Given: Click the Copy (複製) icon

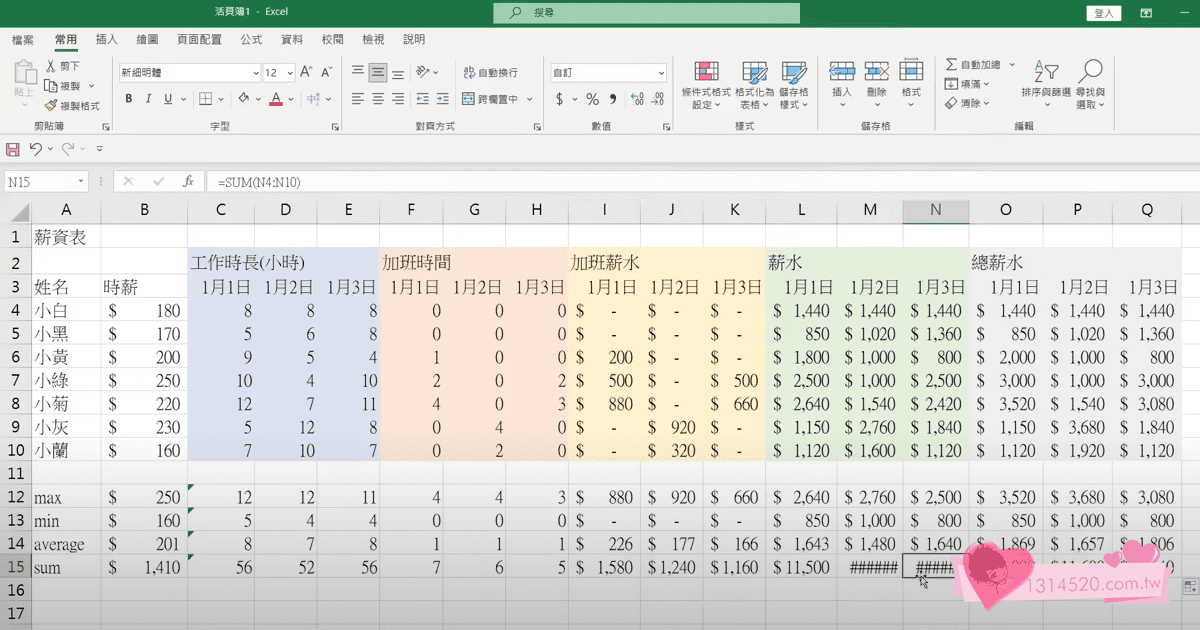Looking at the screenshot, I should 50,86.
